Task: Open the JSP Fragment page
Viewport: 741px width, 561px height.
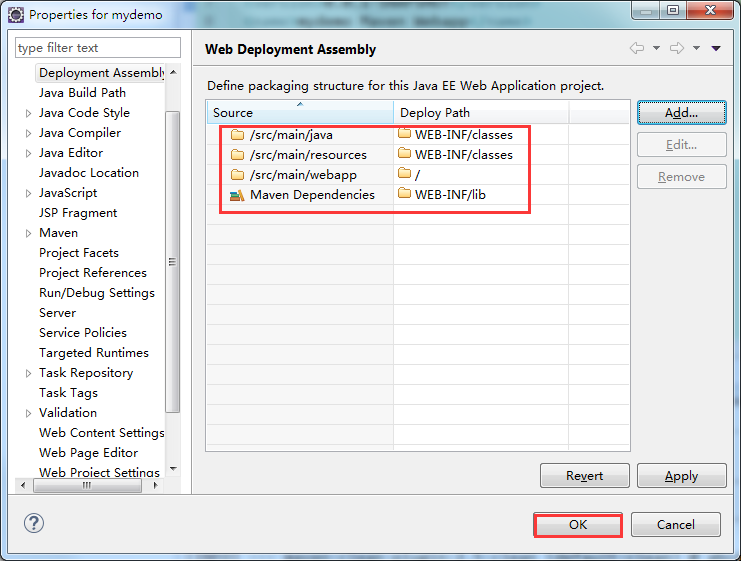Action: coord(78,213)
